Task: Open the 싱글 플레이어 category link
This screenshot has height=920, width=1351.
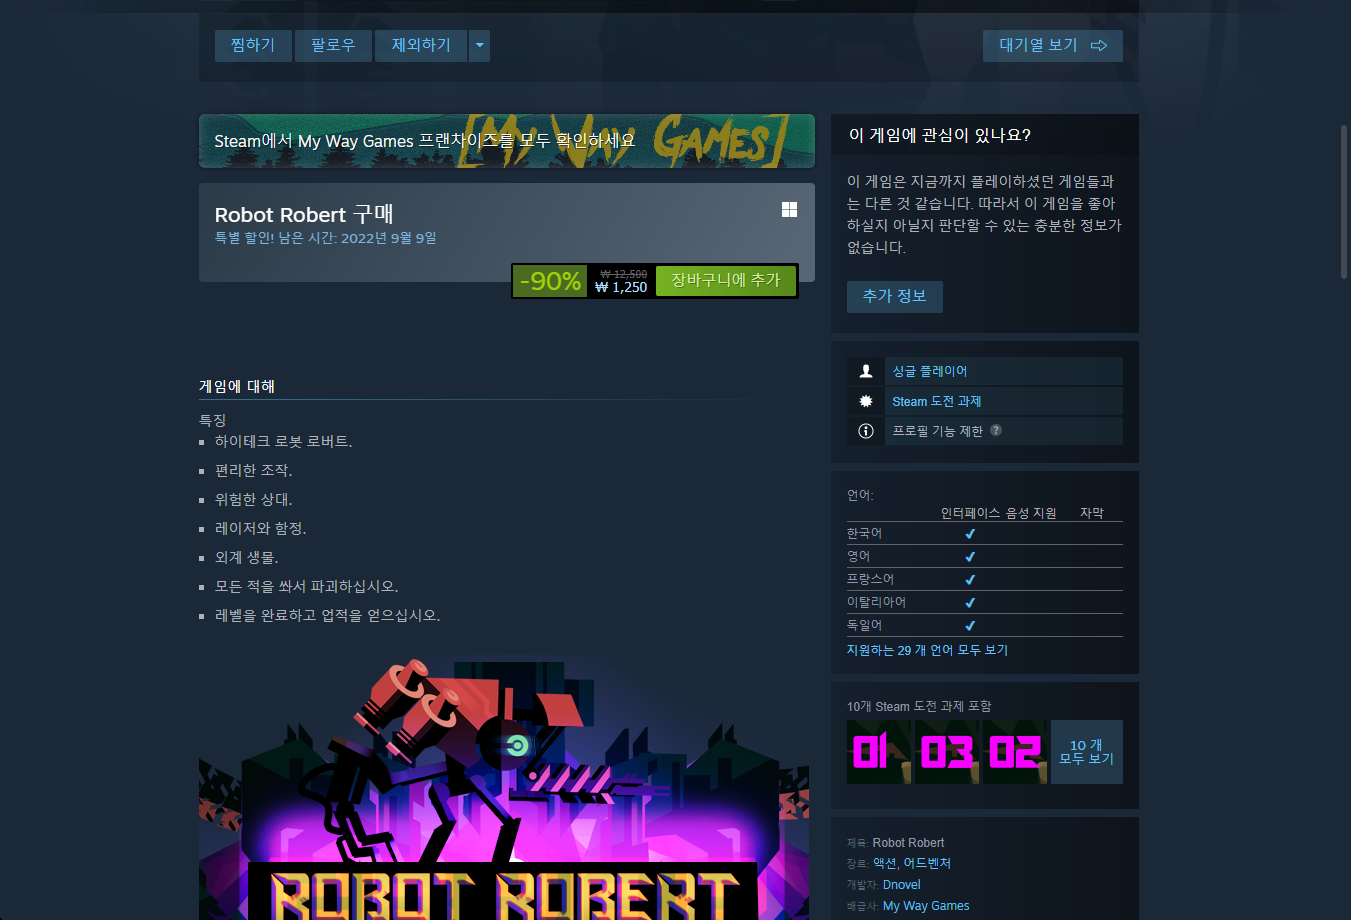Action: click(x=930, y=371)
